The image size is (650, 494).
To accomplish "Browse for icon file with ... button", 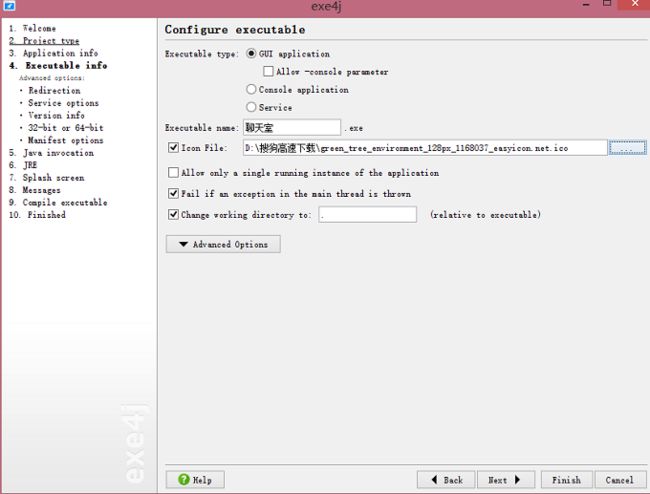I will point(627,148).
